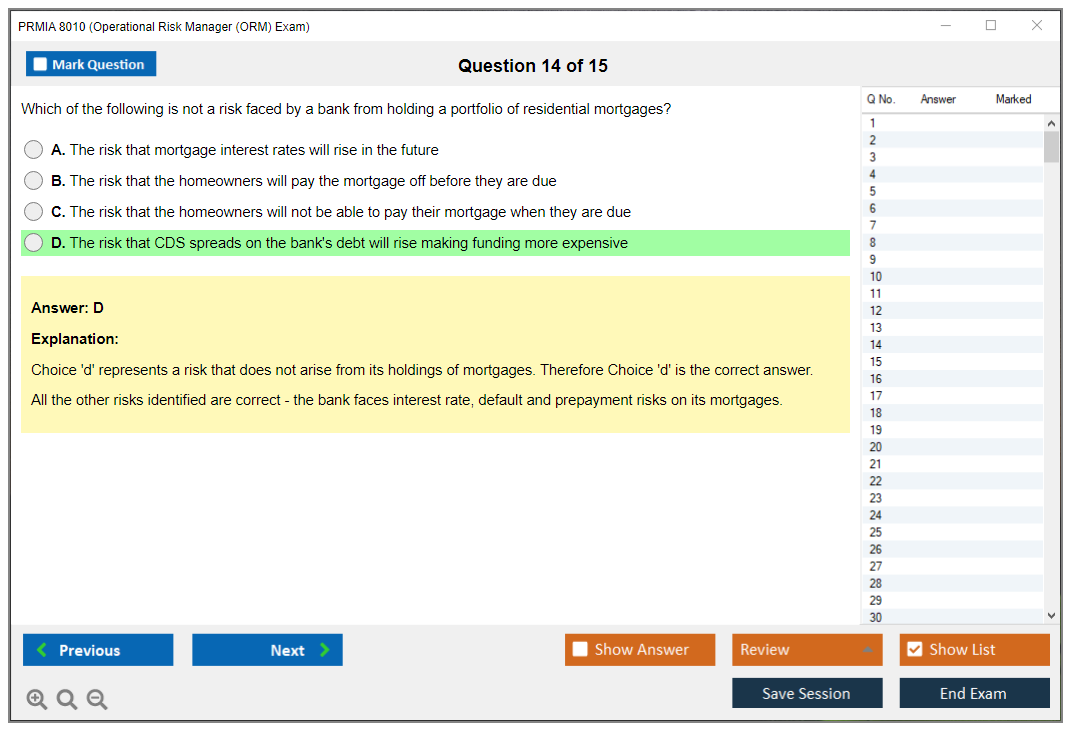
Task: Pick radio option C about homeowner default
Action: 34,212
